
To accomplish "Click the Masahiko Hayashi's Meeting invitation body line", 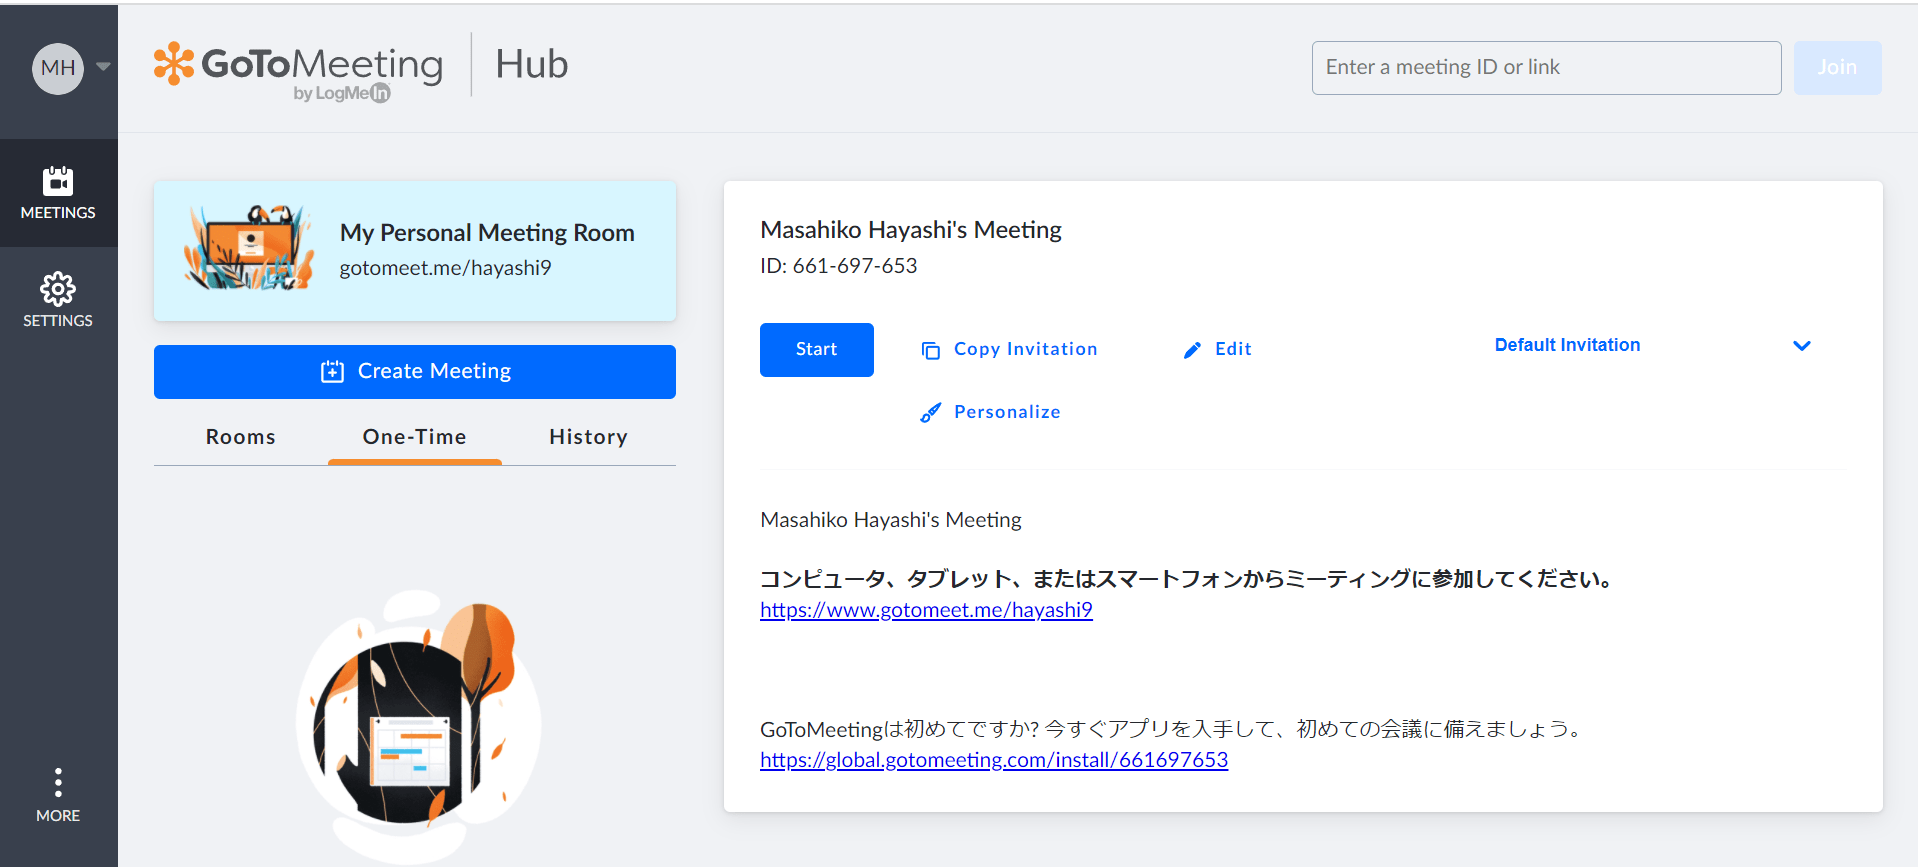I will pos(891,520).
